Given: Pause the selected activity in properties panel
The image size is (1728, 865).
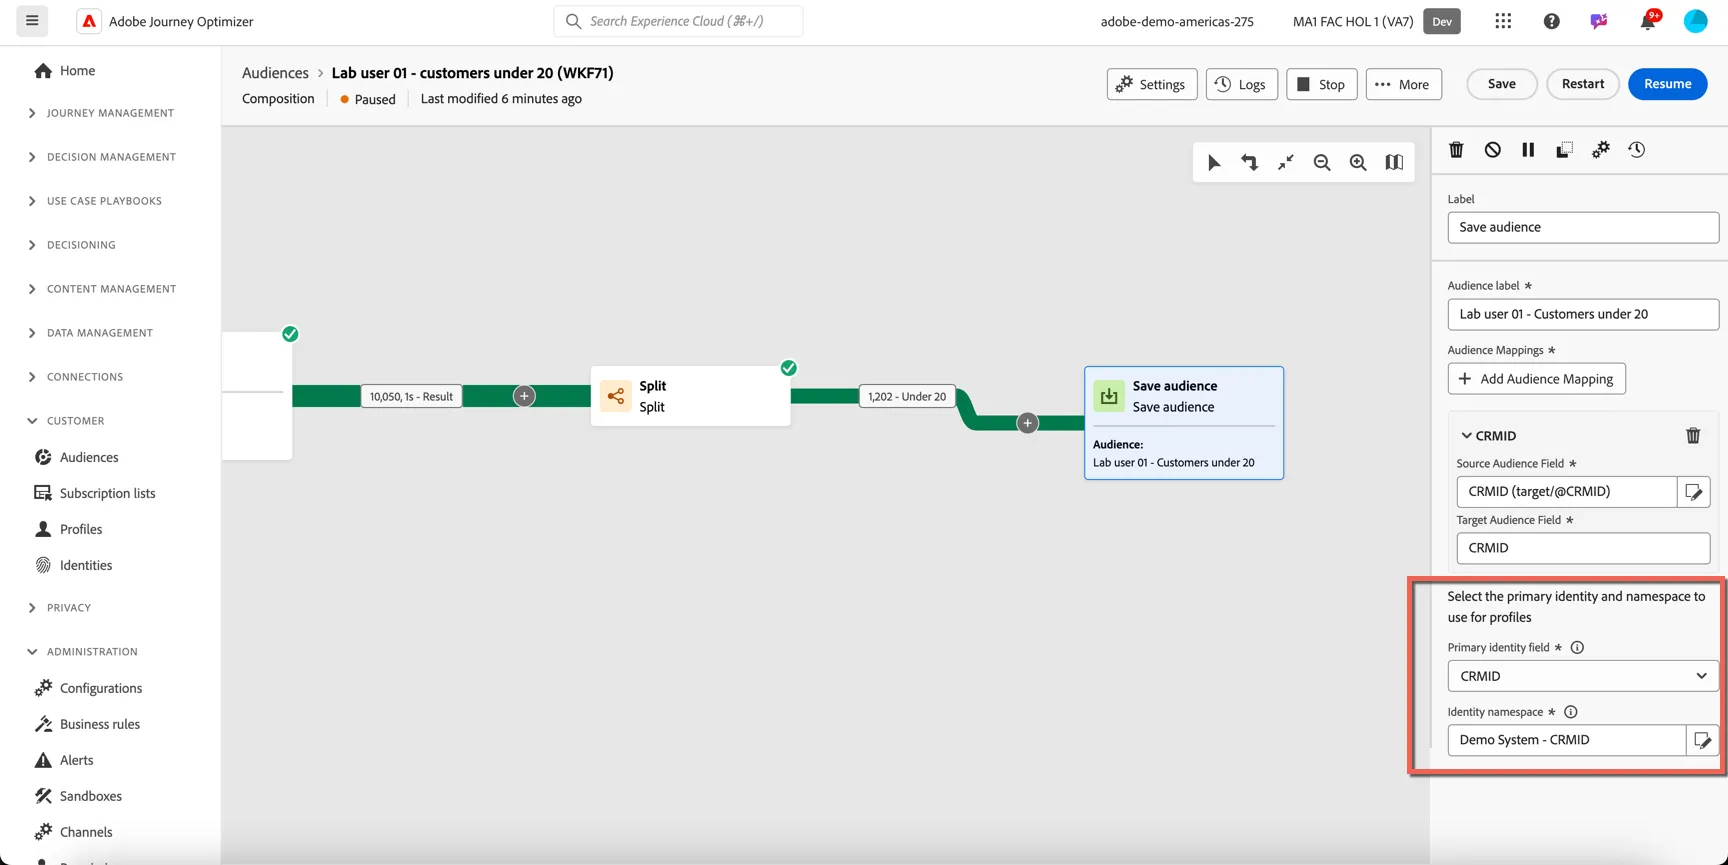Looking at the screenshot, I should click(1528, 150).
